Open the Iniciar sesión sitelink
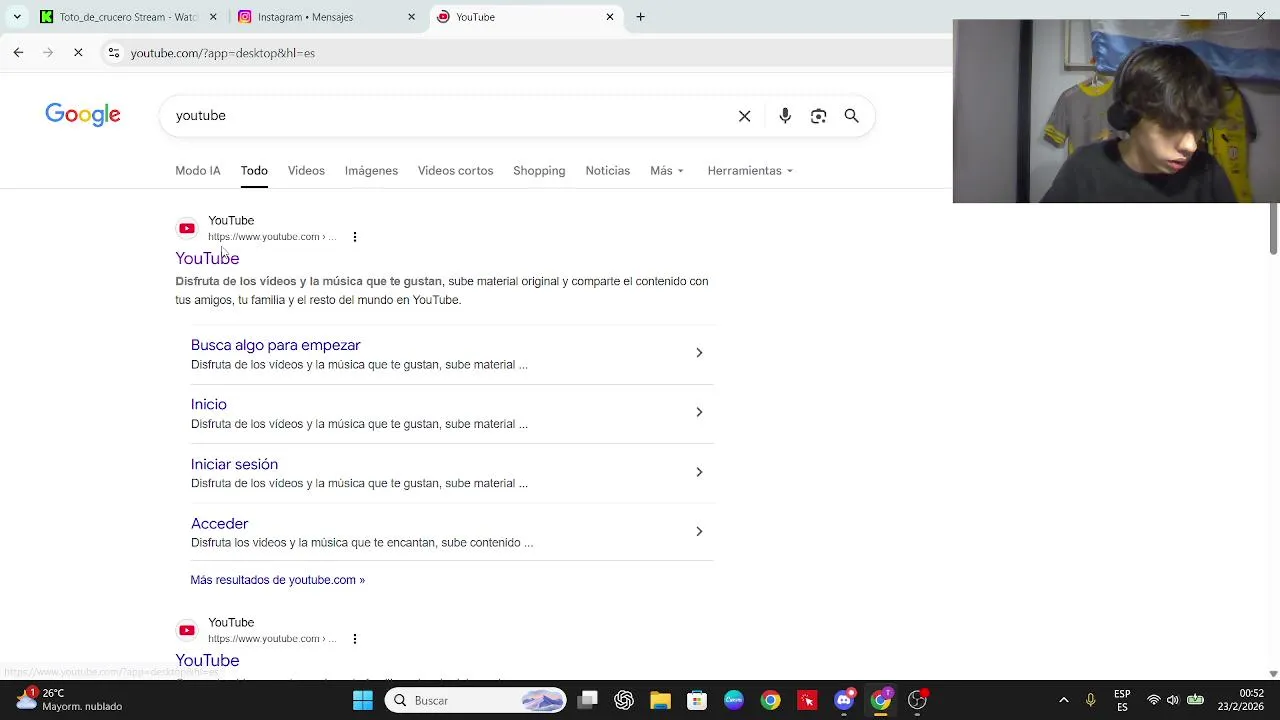Screen dimensions: 1280x720 pos(234,464)
